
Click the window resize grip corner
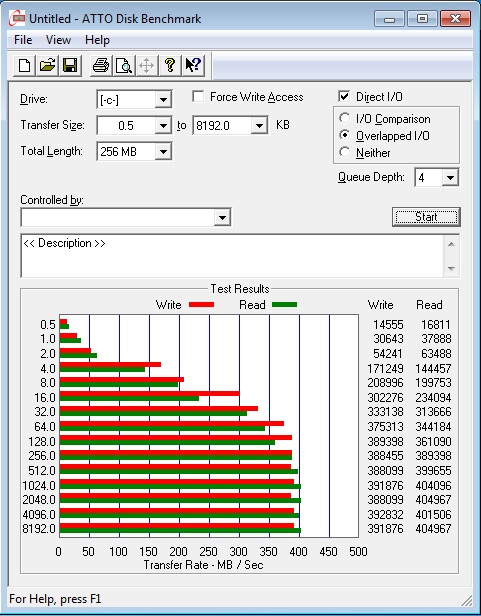466,600
